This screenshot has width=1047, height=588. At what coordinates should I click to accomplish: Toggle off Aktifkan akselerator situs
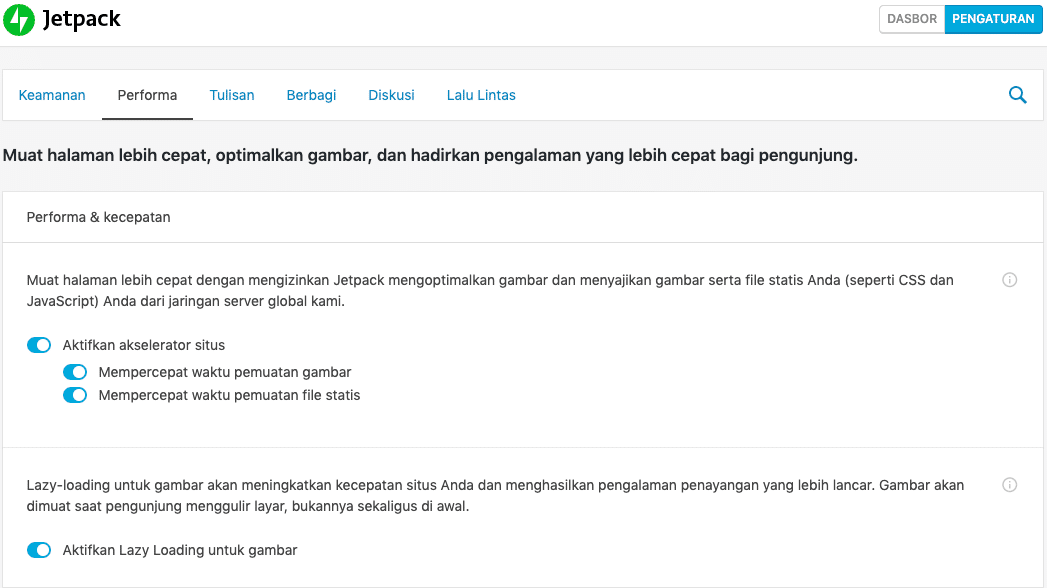pyautogui.click(x=39, y=345)
